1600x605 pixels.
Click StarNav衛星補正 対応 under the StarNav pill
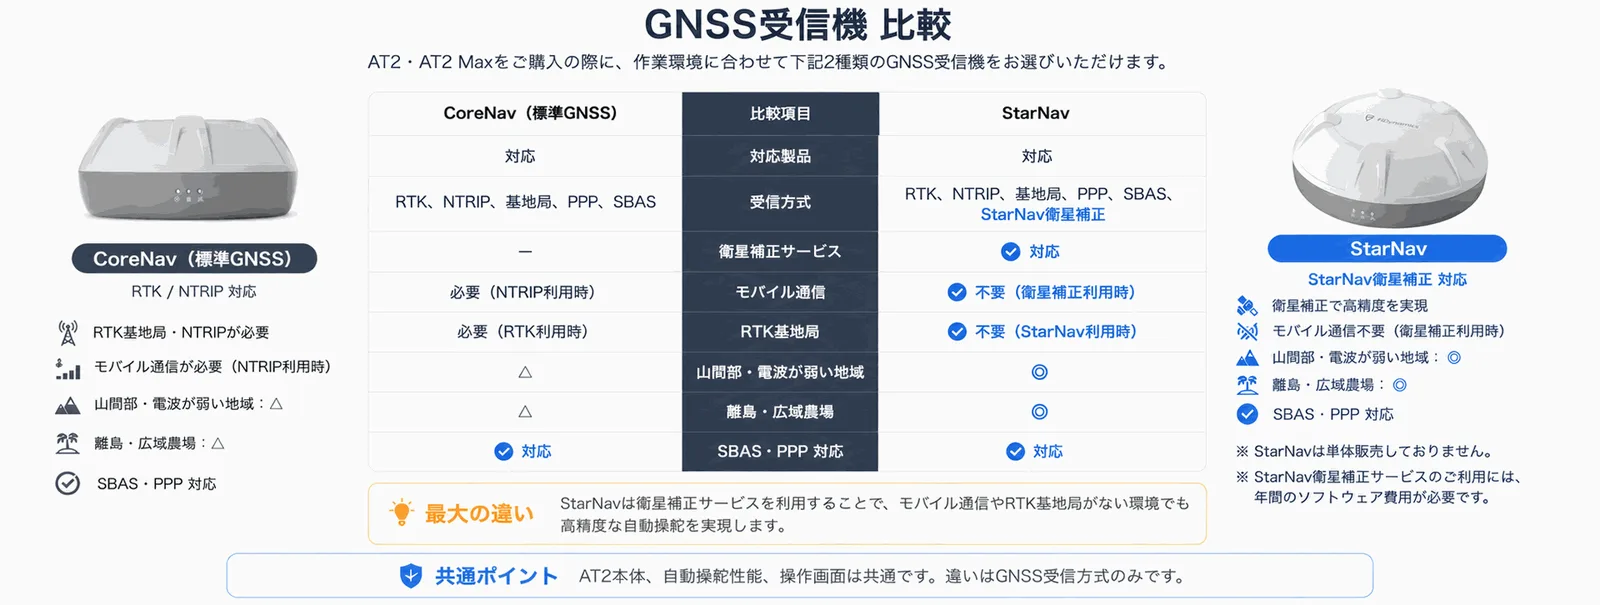(x=1387, y=280)
